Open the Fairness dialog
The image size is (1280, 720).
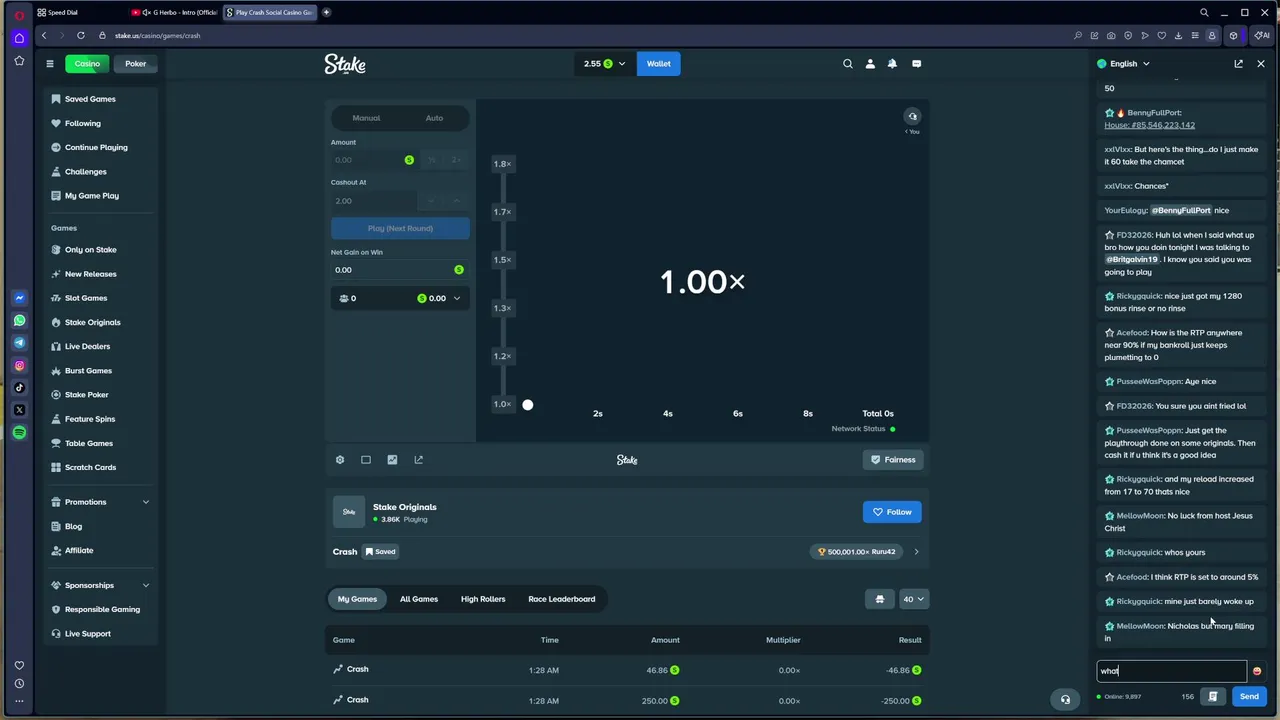(x=893, y=460)
